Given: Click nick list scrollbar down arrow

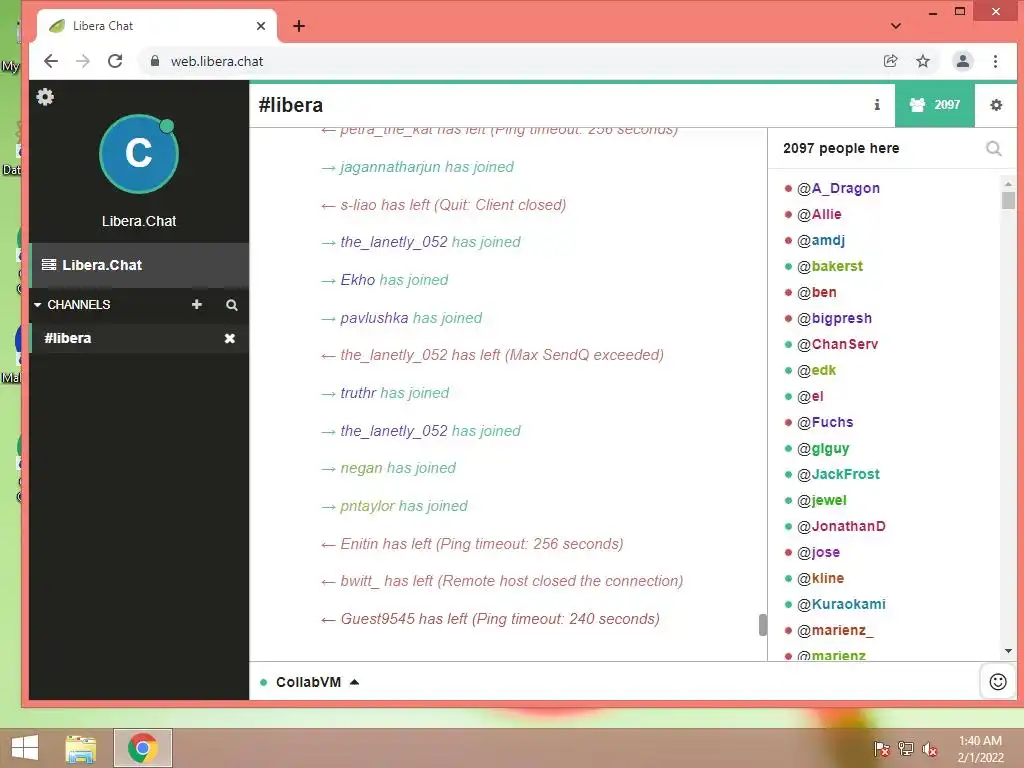Looking at the screenshot, I should (x=1008, y=651).
